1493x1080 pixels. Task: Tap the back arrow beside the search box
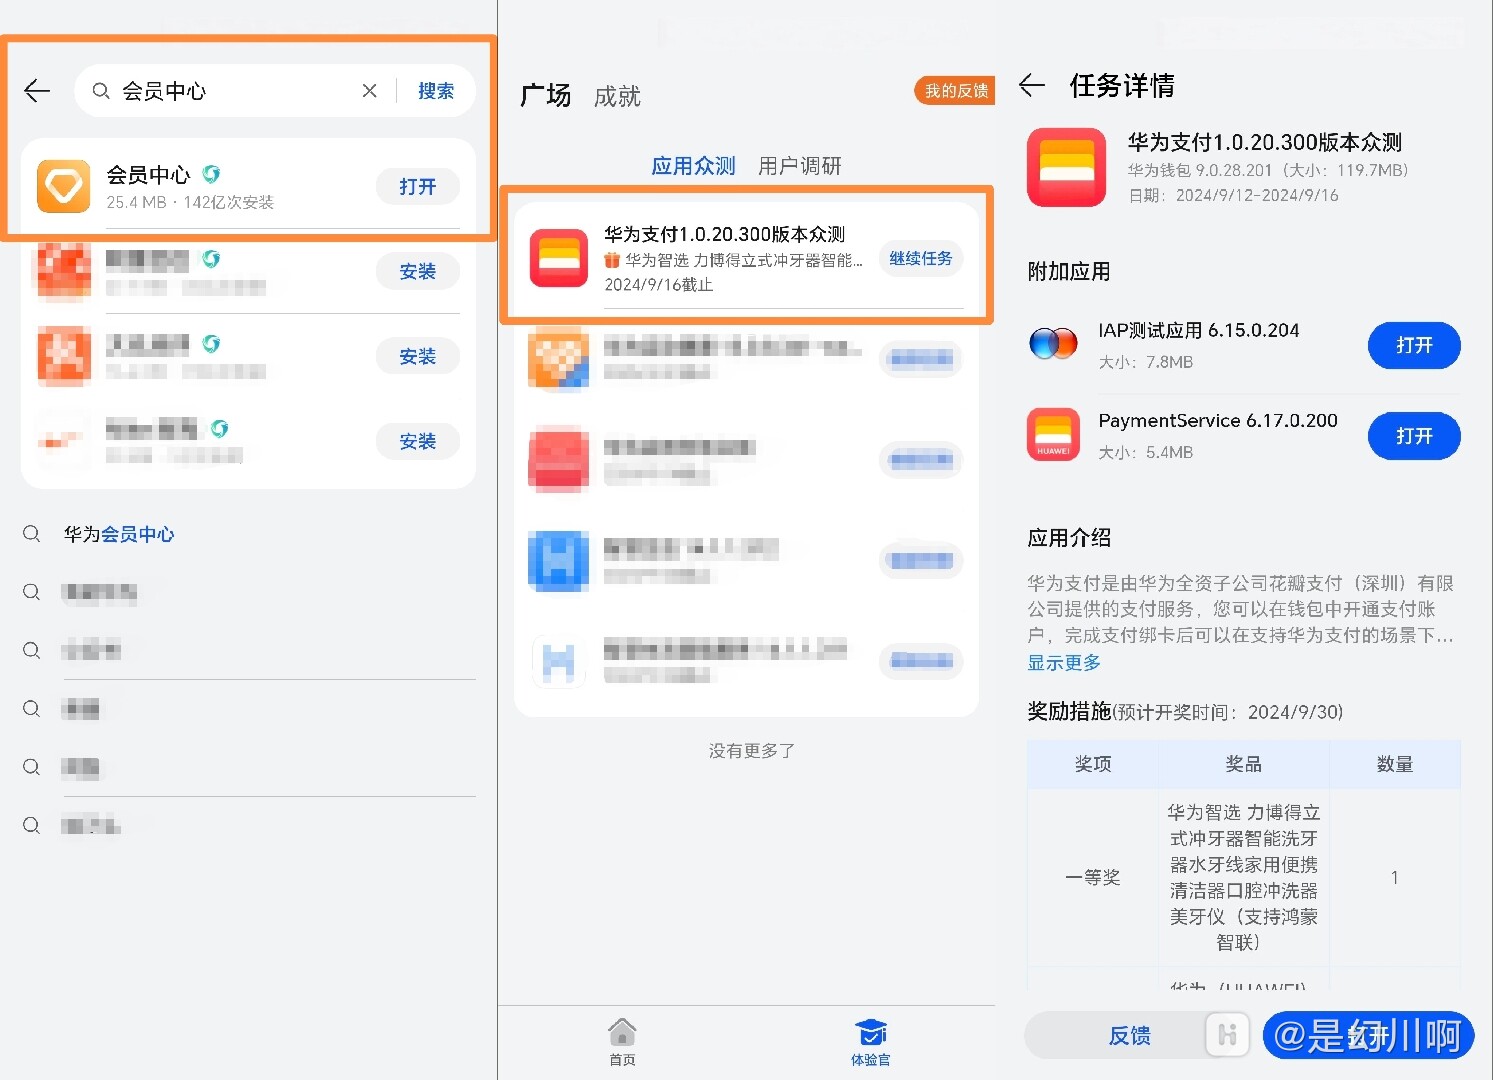click(x=38, y=91)
